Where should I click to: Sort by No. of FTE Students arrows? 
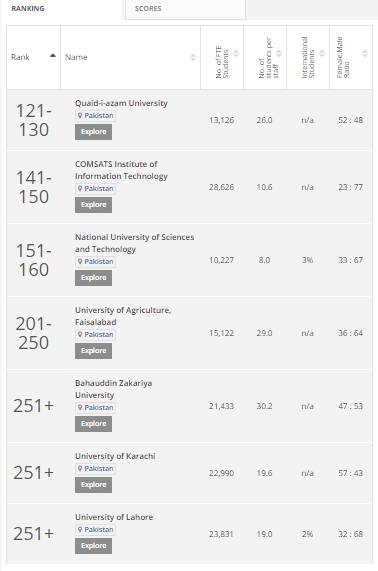[236, 54]
